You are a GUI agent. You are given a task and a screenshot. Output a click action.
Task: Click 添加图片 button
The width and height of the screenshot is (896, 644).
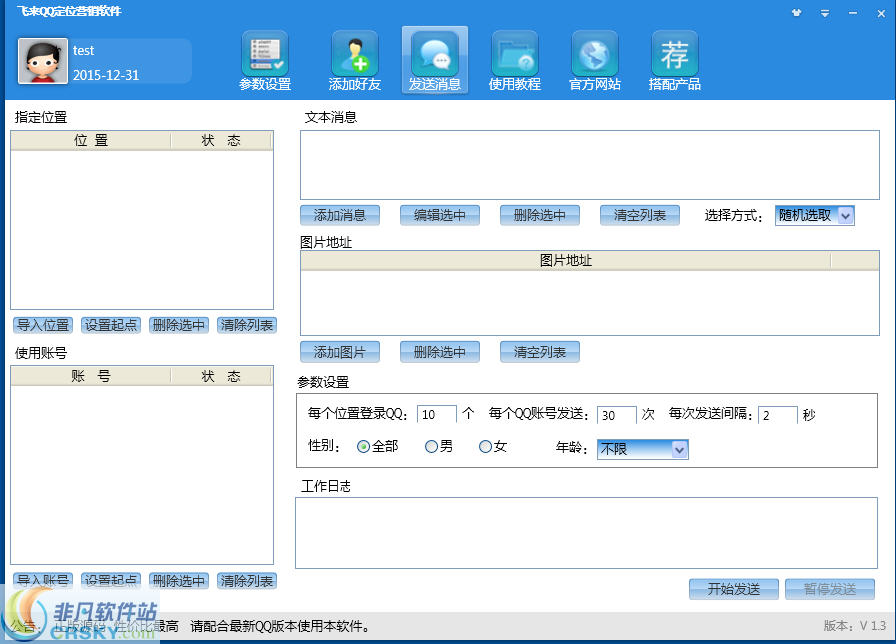pyautogui.click(x=340, y=352)
